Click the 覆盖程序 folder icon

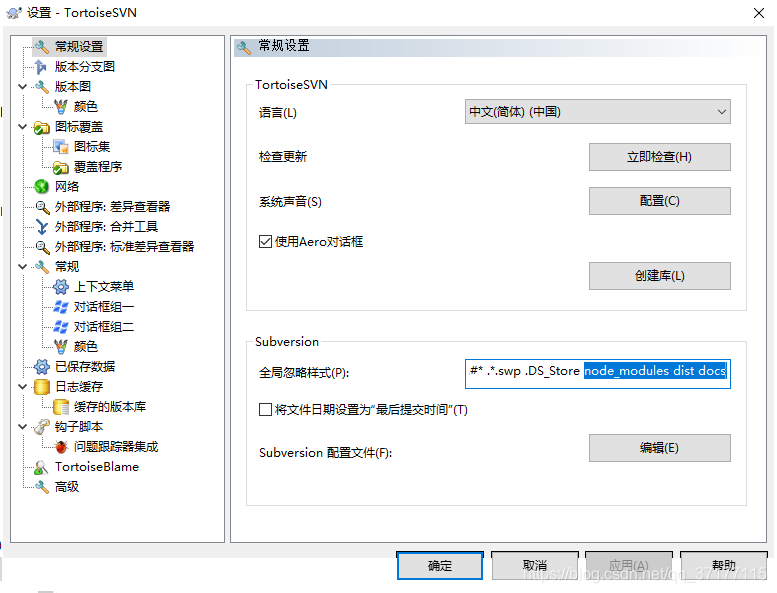(x=61, y=167)
